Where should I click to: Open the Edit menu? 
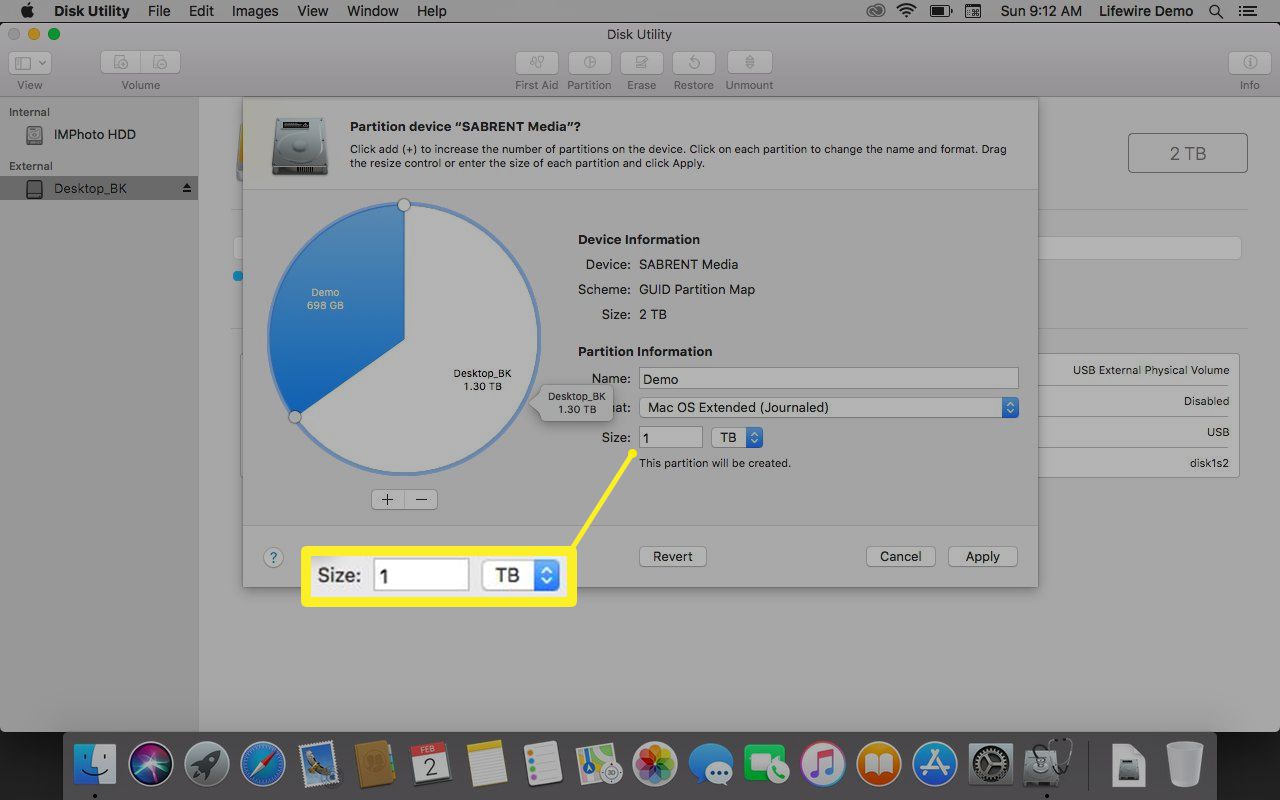(x=201, y=11)
